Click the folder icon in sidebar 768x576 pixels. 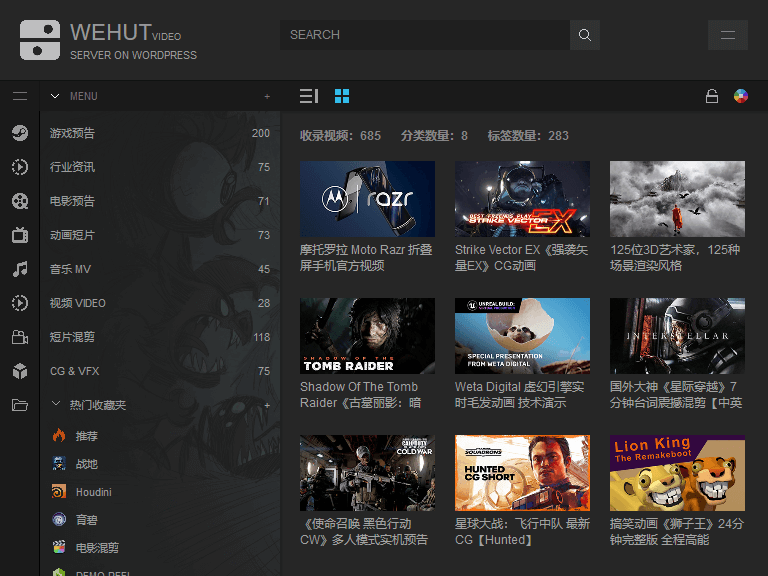click(x=20, y=405)
